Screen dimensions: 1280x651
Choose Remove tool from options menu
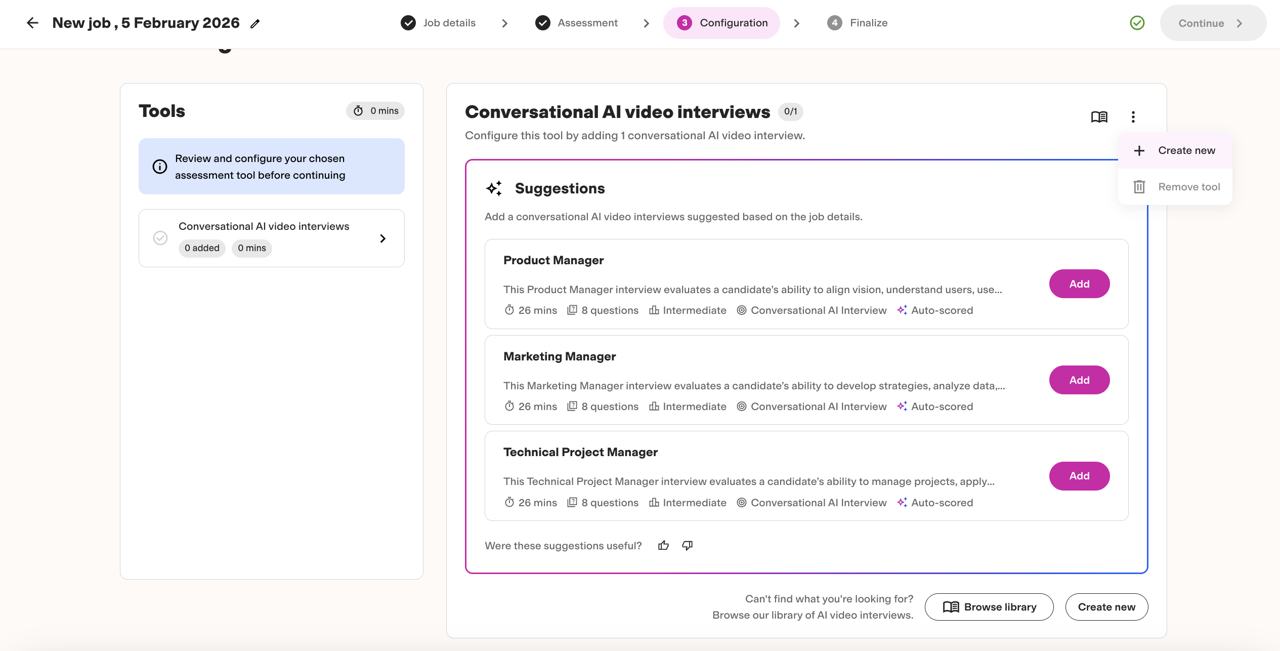(1175, 187)
